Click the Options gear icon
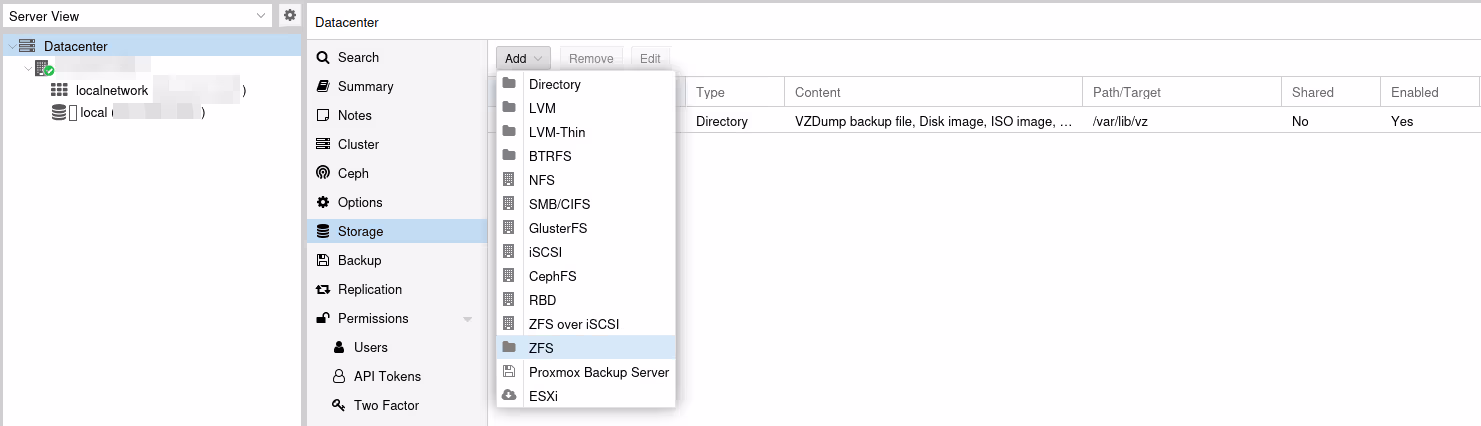Screen dimensions: 1481x426 click(323, 203)
